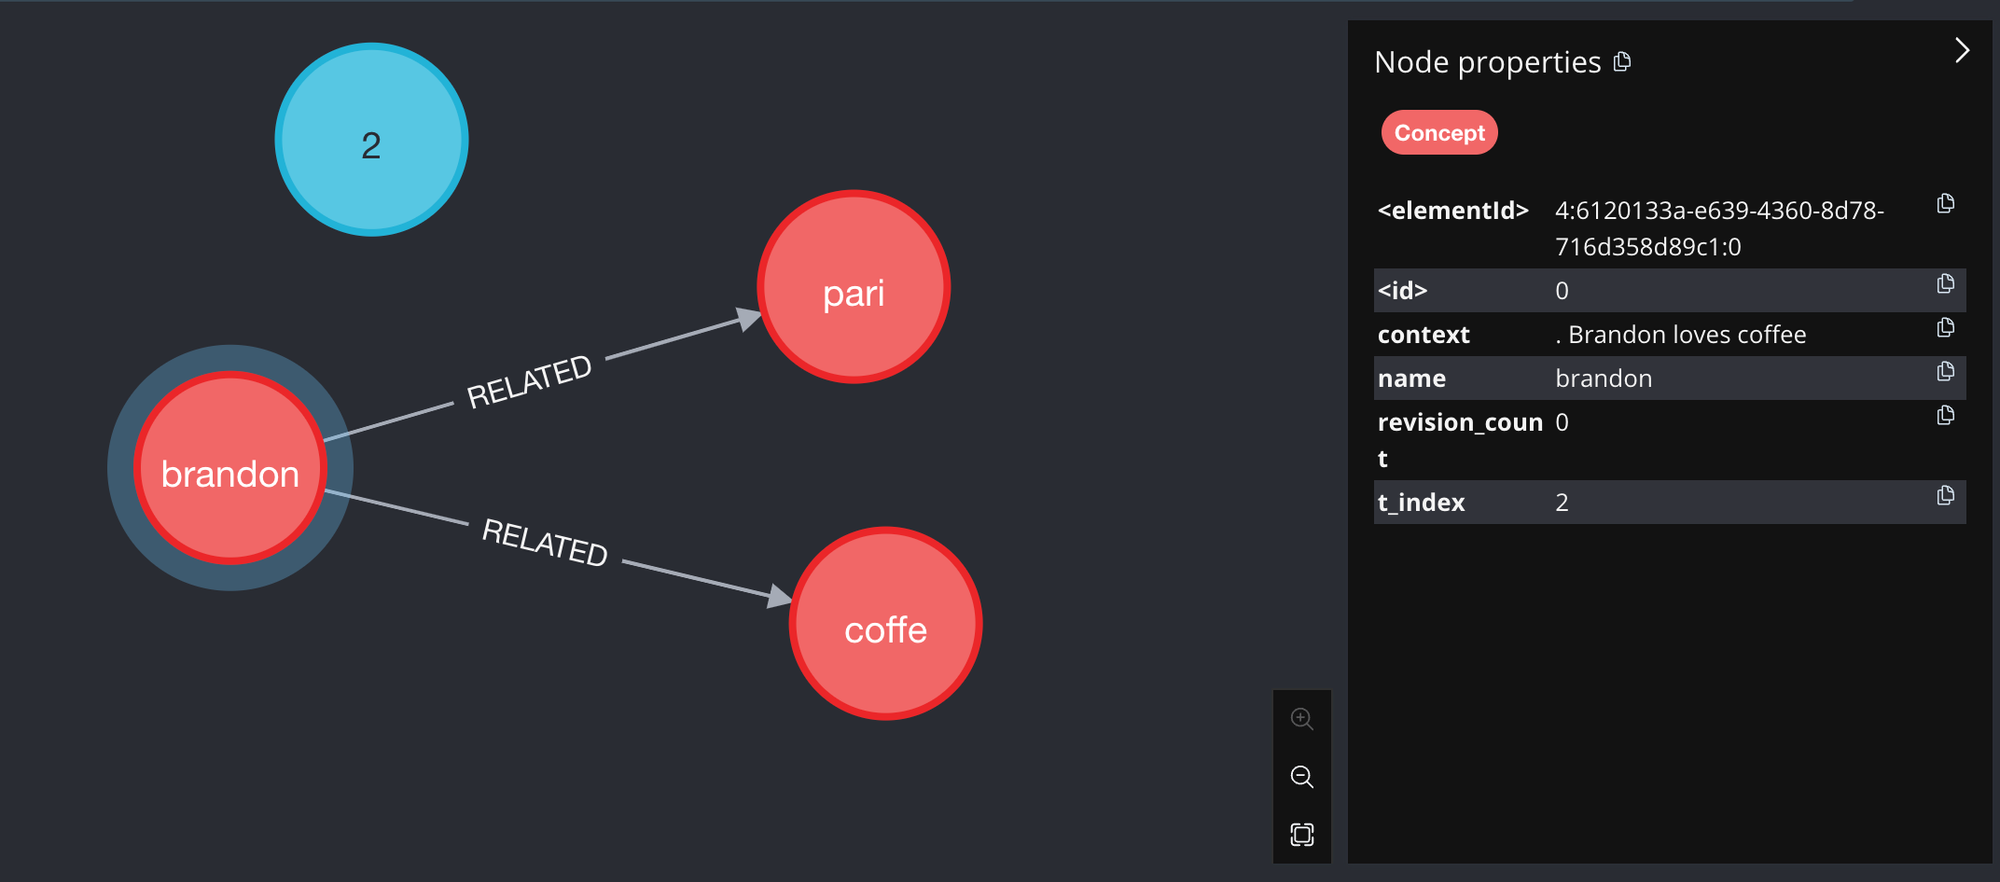This screenshot has height=882, width=2000.
Task: Click the elementId value text
Action: click(1719, 229)
